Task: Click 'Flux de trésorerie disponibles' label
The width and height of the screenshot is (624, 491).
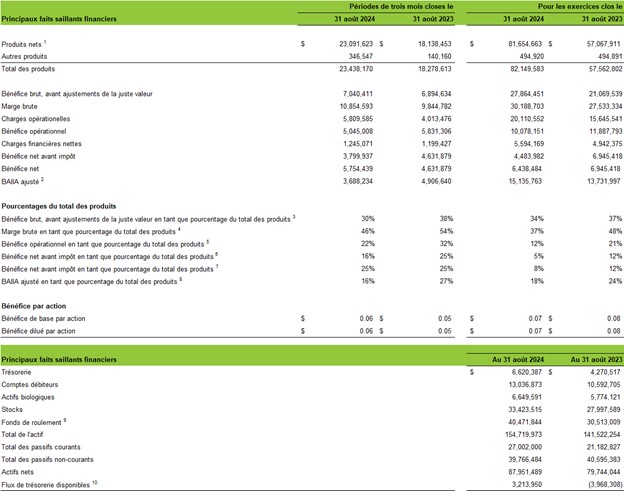Action: coord(46,485)
